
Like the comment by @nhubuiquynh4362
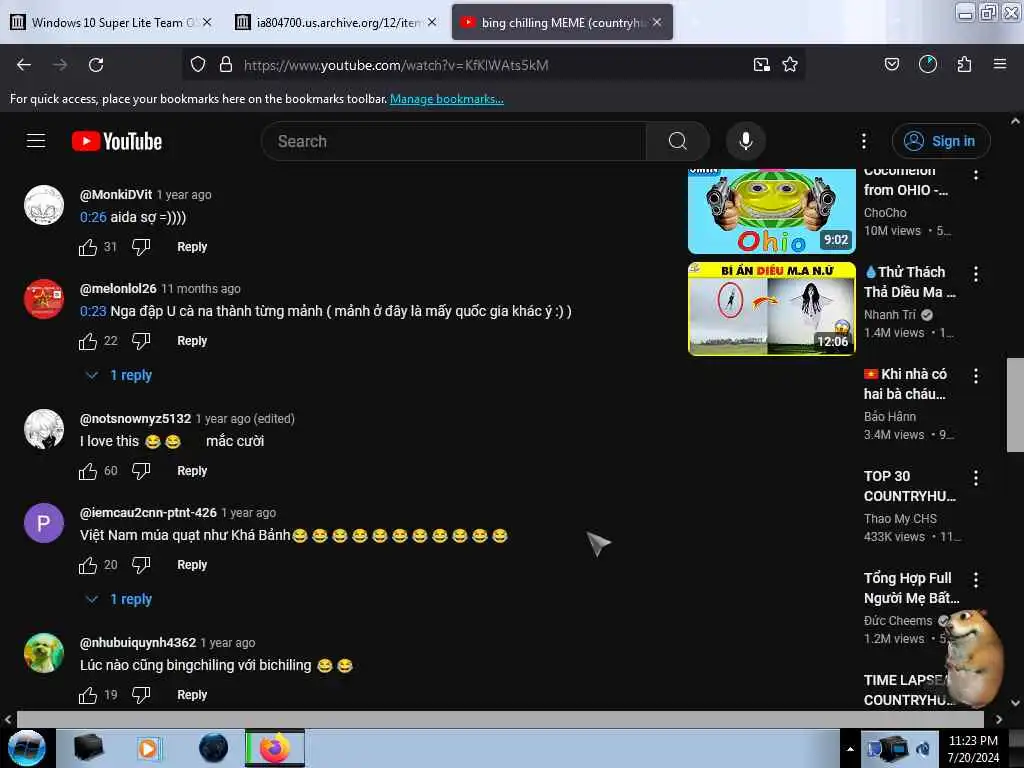pos(88,696)
